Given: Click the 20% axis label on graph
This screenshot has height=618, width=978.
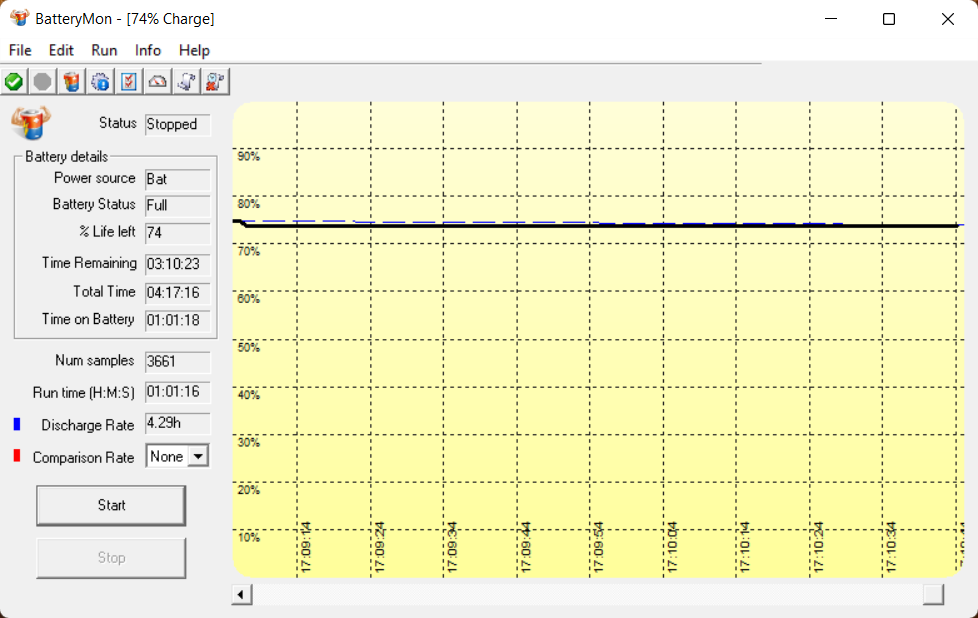Looking at the screenshot, I should (x=248, y=490).
